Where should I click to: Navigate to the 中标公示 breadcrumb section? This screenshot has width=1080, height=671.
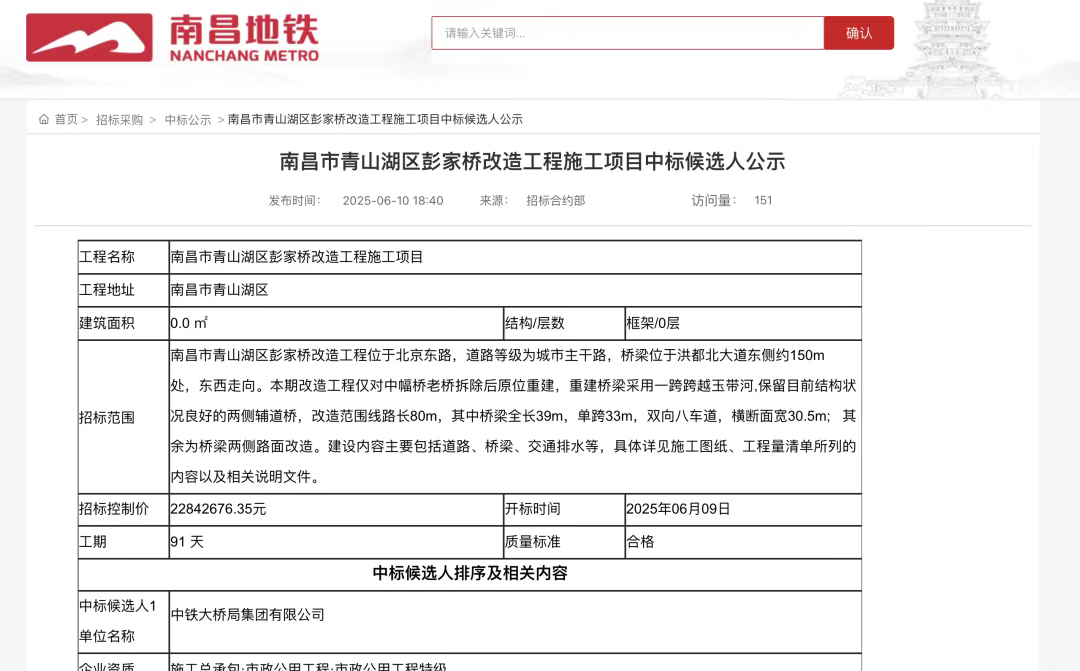[188, 119]
